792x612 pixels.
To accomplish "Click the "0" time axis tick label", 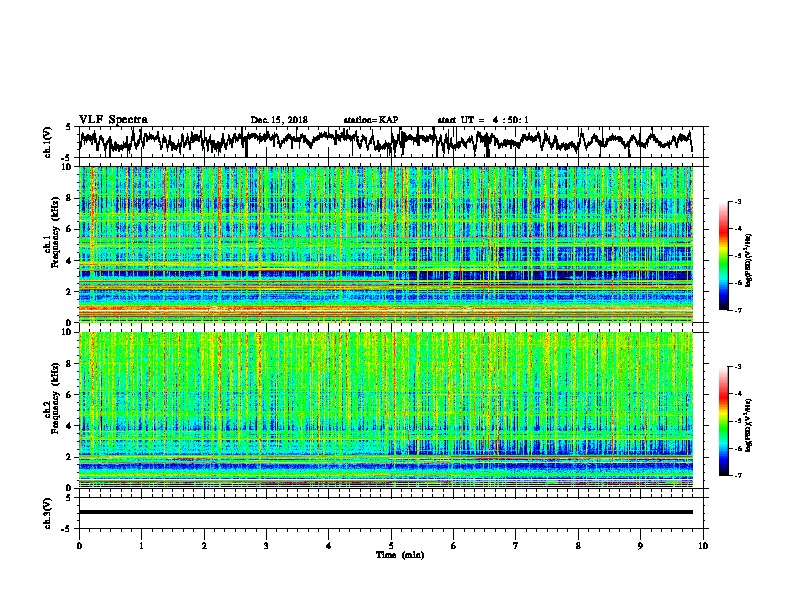I will [79, 545].
